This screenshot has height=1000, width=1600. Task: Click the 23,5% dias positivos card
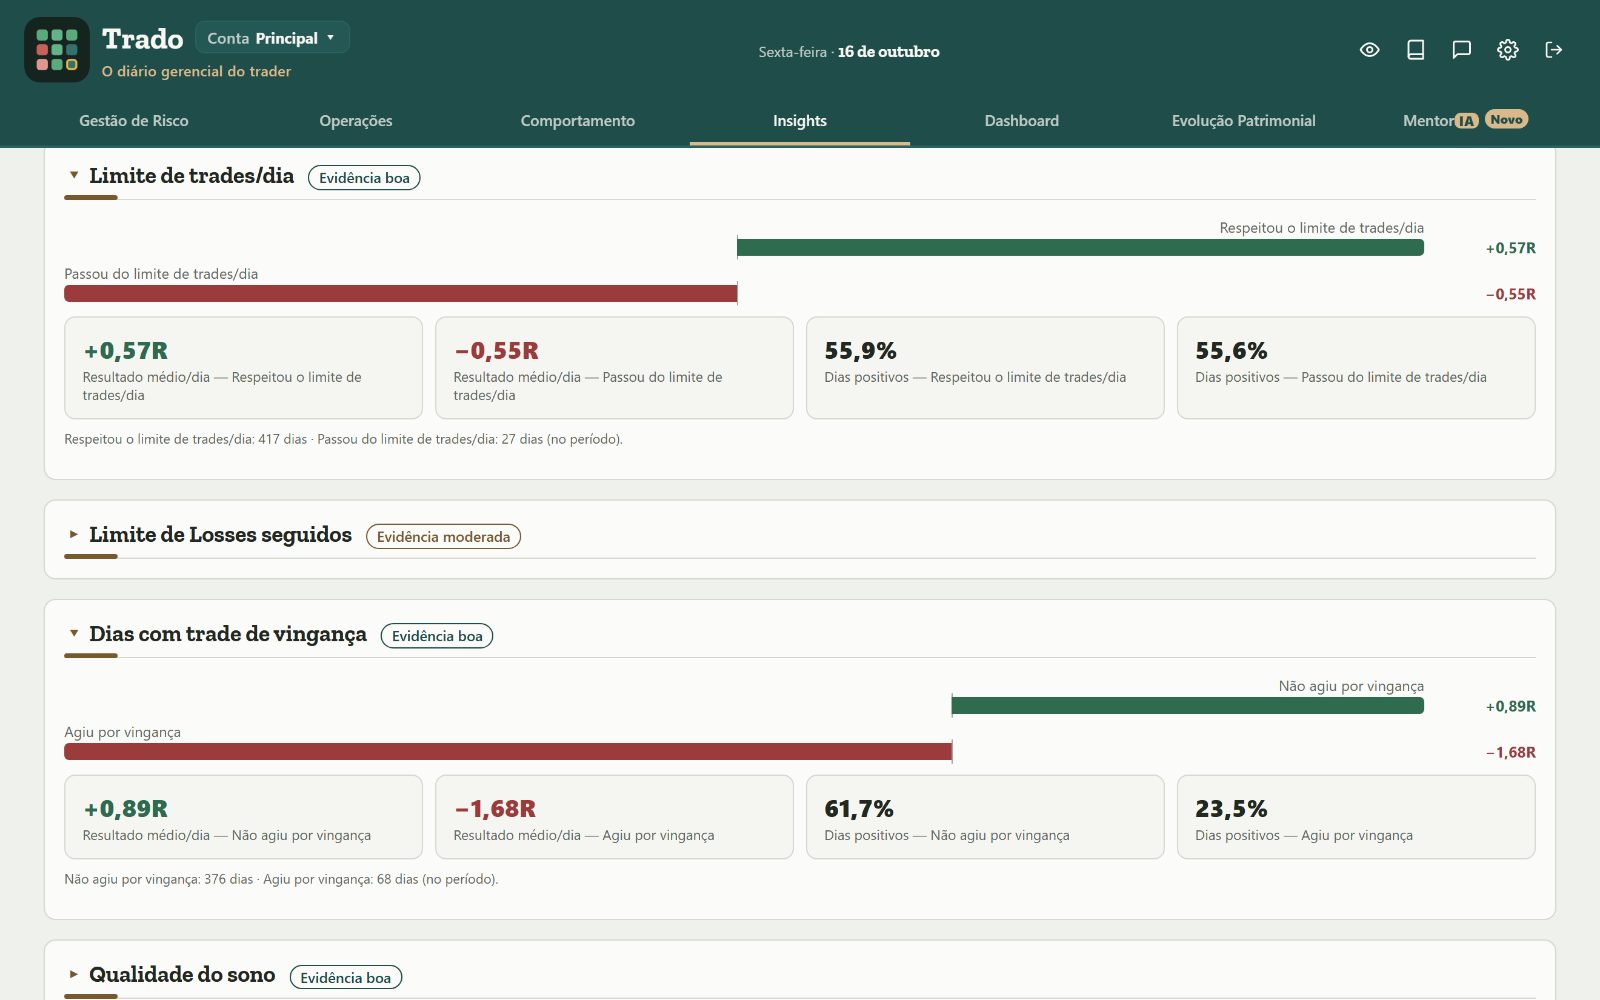1356,817
